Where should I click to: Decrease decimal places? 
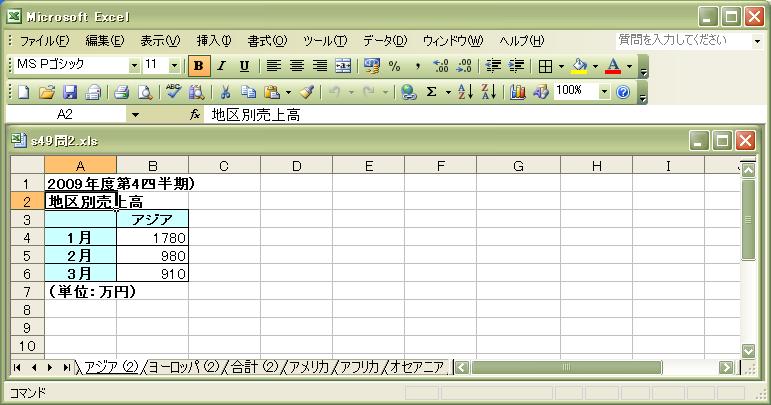(x=464, y=66)
